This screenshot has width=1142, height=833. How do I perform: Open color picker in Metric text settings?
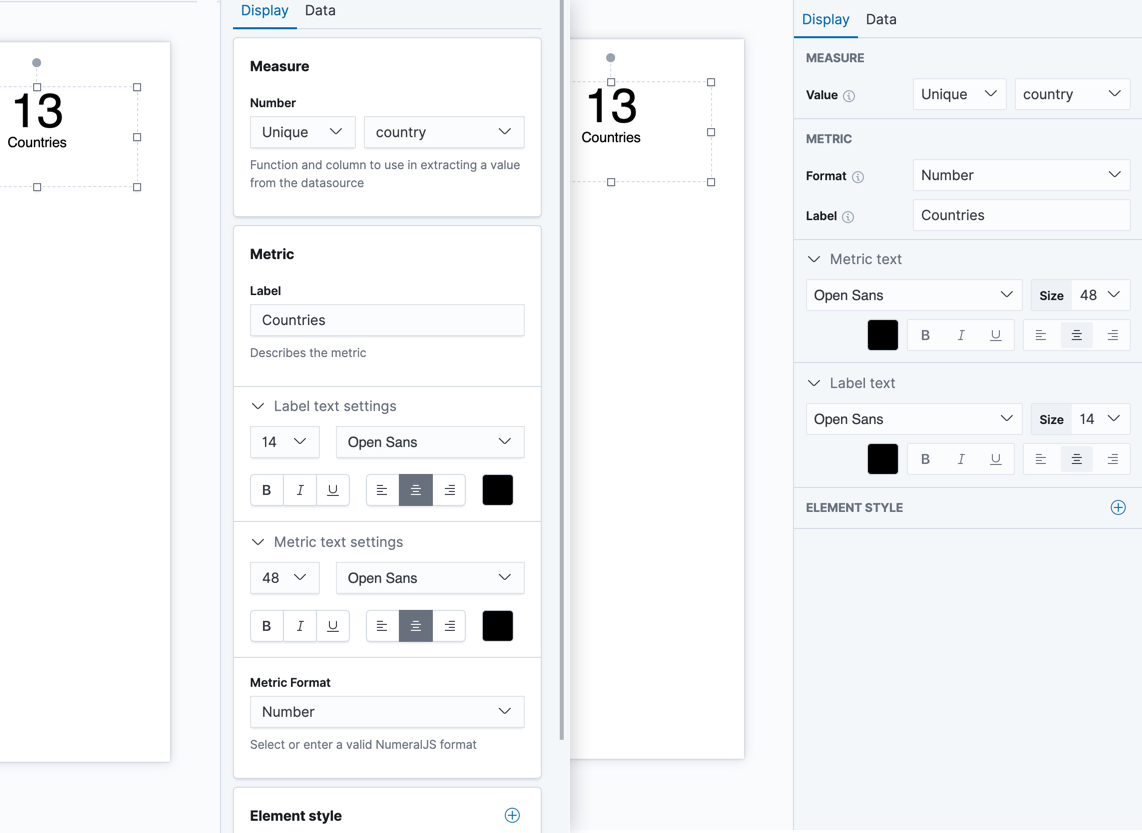497,626
